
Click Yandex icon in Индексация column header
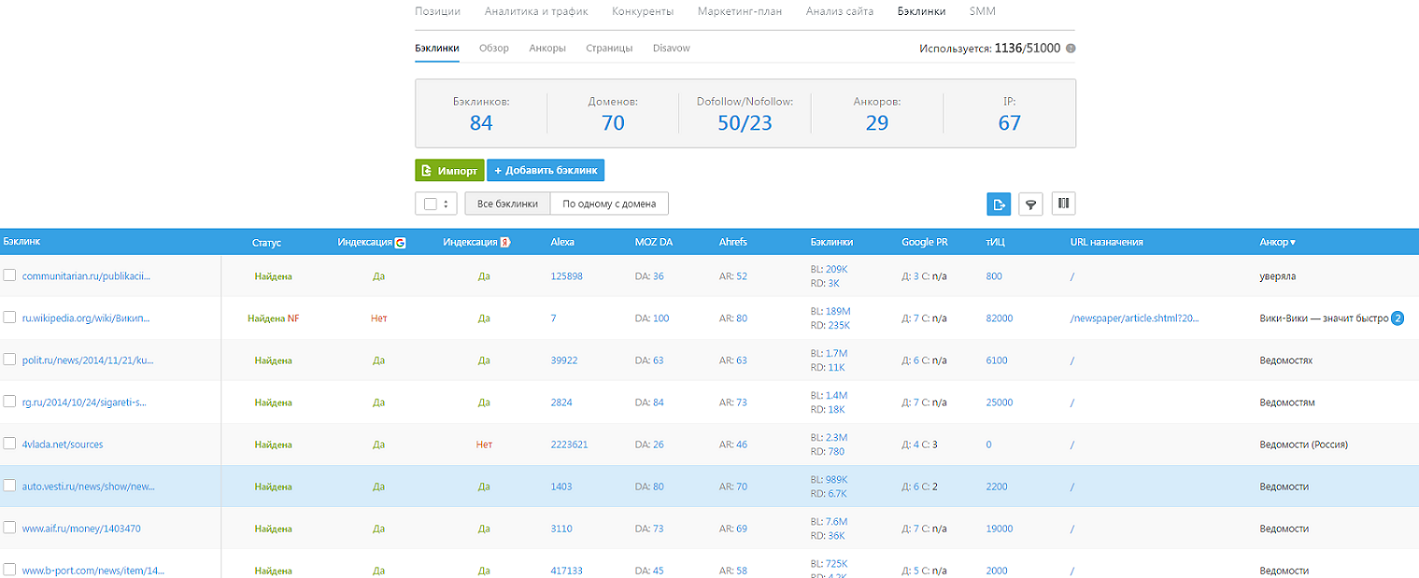[506, 242]
